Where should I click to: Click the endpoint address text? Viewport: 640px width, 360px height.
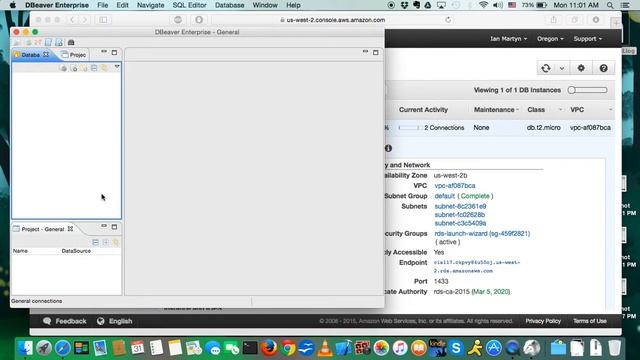(477, 267)
